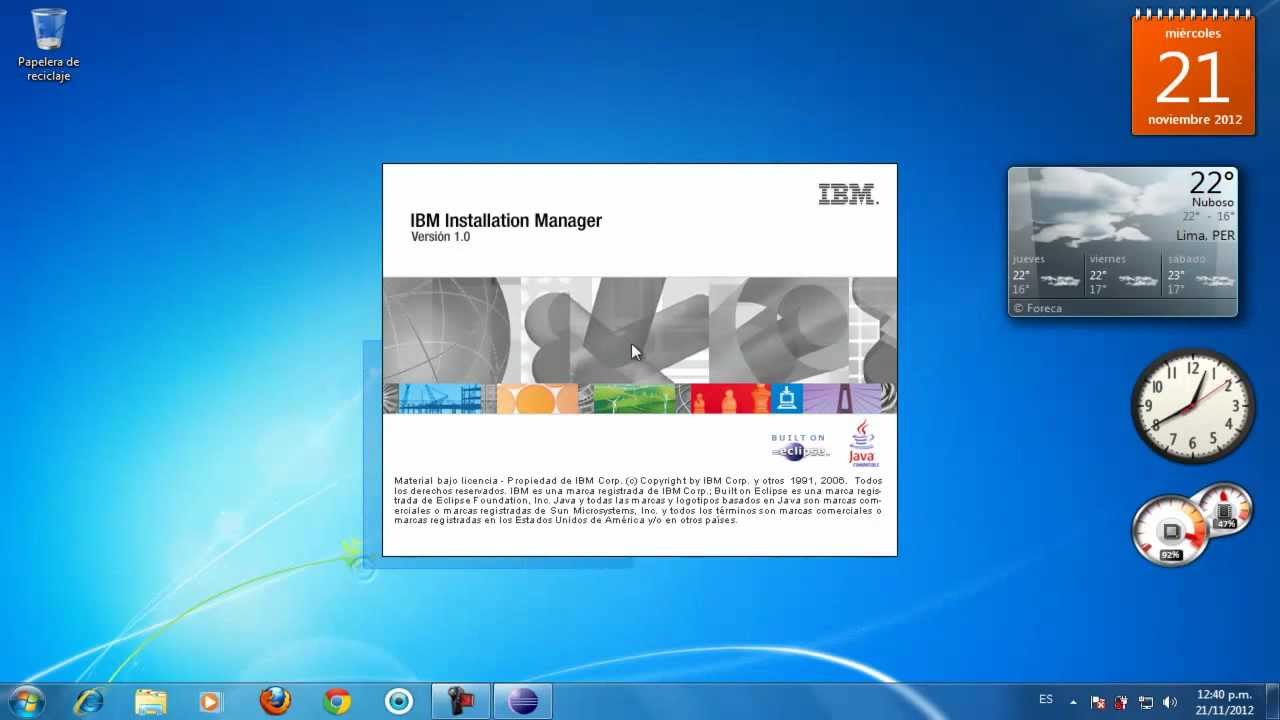This screenshot has height=720, width=1280.
Task: Open Windows Explorer folder in taskbar
Action: [x=150, y=702]
